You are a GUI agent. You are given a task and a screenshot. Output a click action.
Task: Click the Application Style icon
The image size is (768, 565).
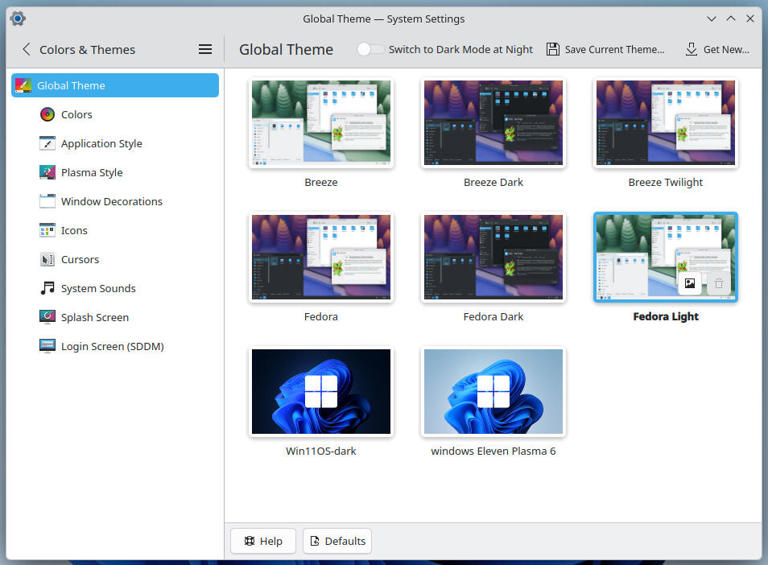[47, 143]
